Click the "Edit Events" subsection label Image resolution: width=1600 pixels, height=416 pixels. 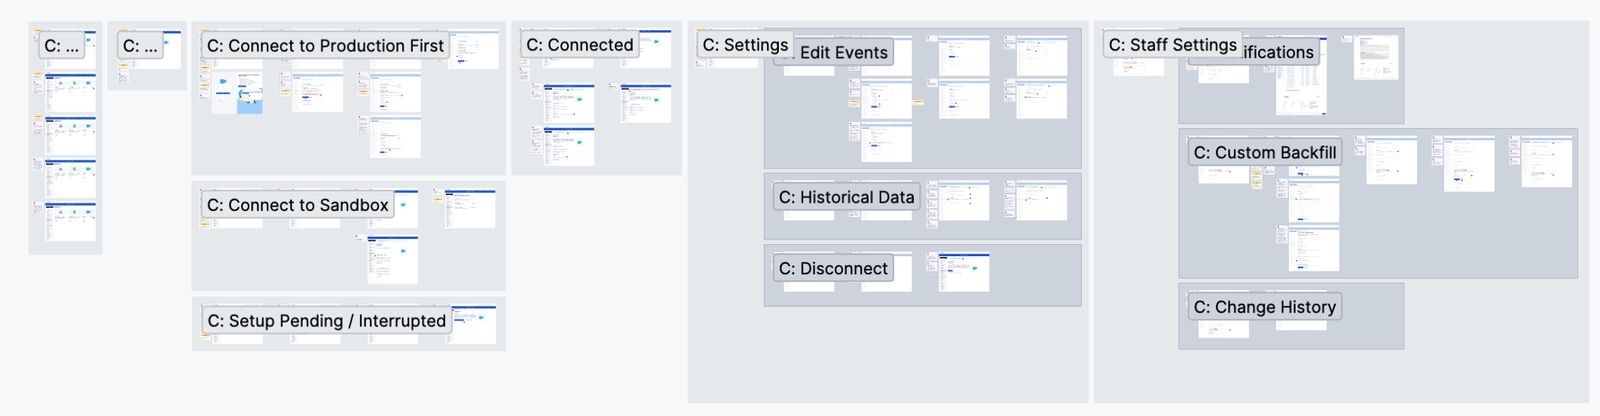843,53
